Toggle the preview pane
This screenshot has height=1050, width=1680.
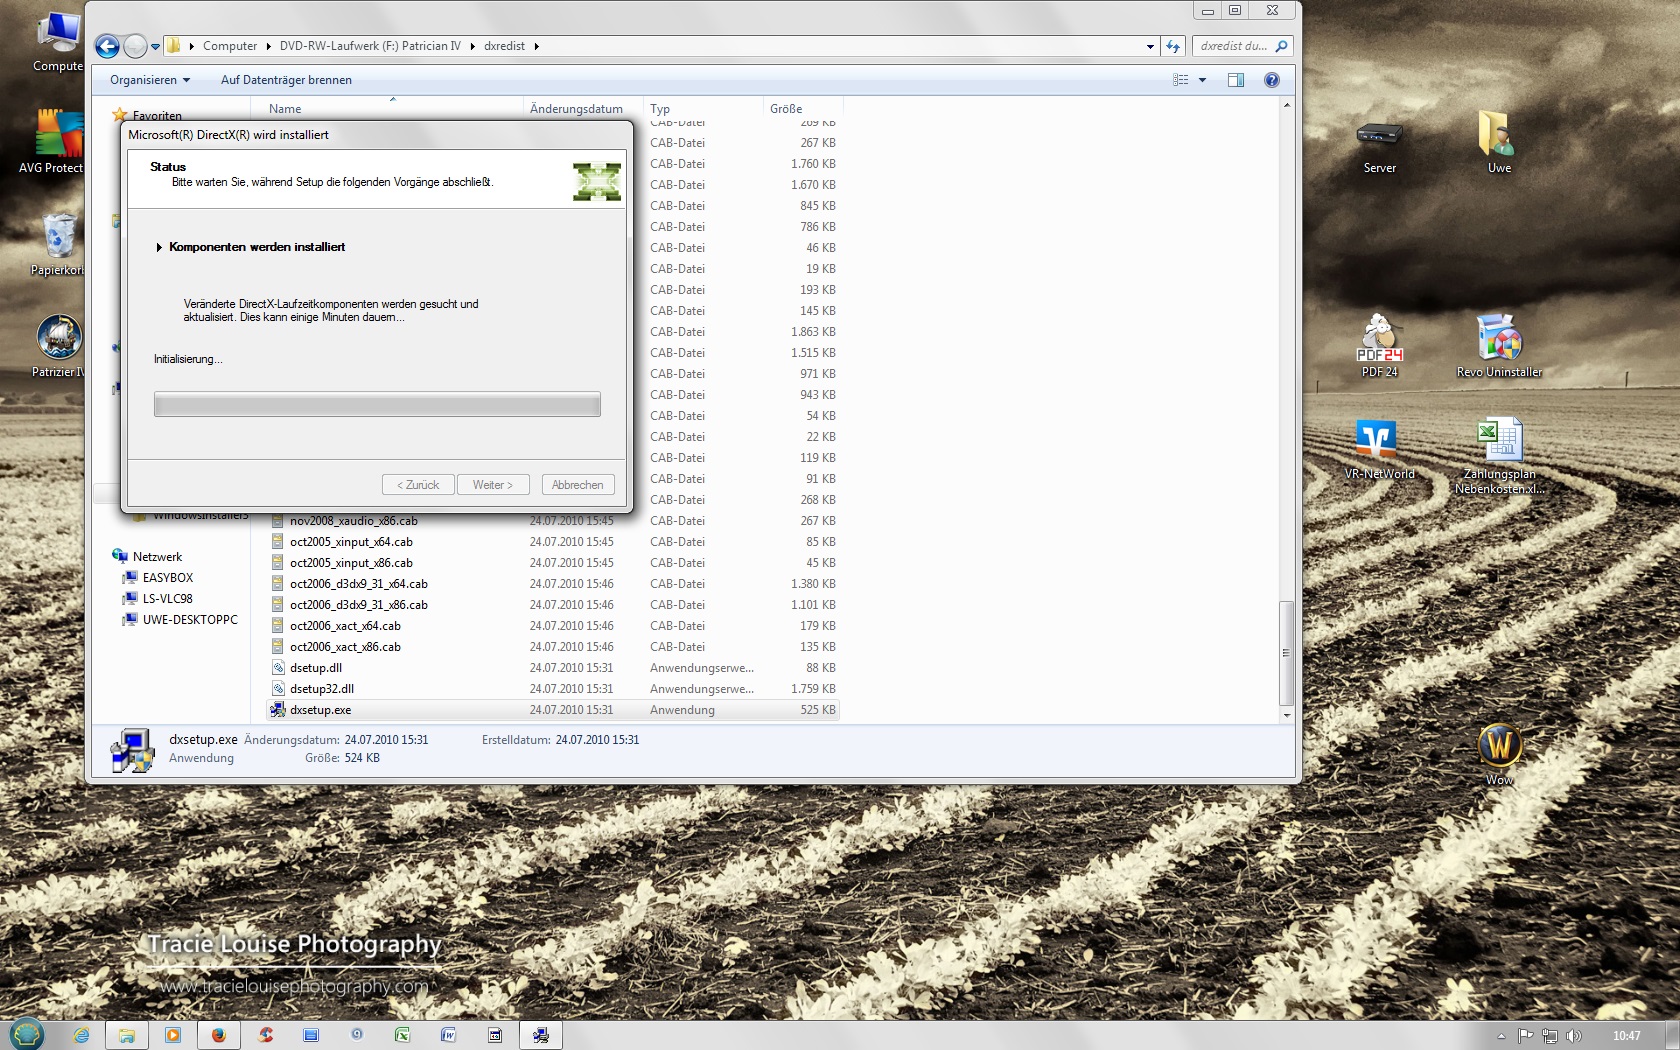[x=1236, y=80]
